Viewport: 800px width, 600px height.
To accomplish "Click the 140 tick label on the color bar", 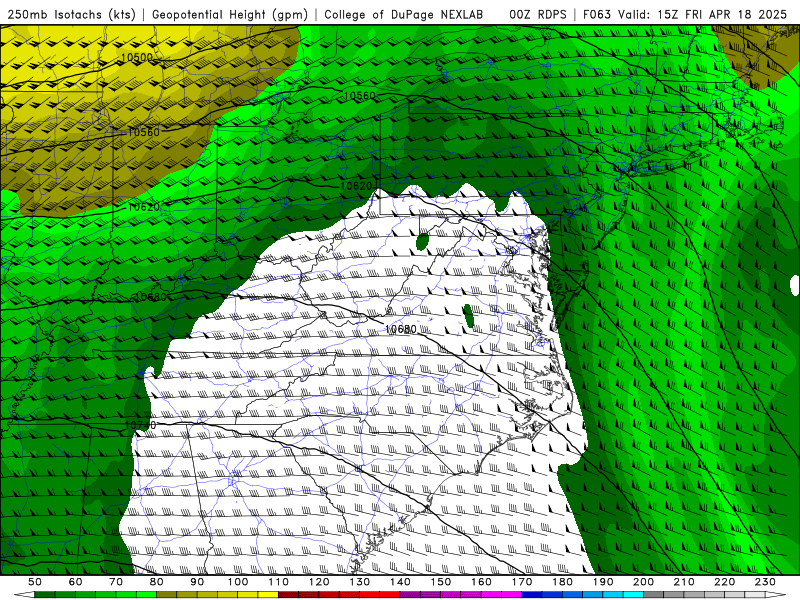I will [401, 582].
